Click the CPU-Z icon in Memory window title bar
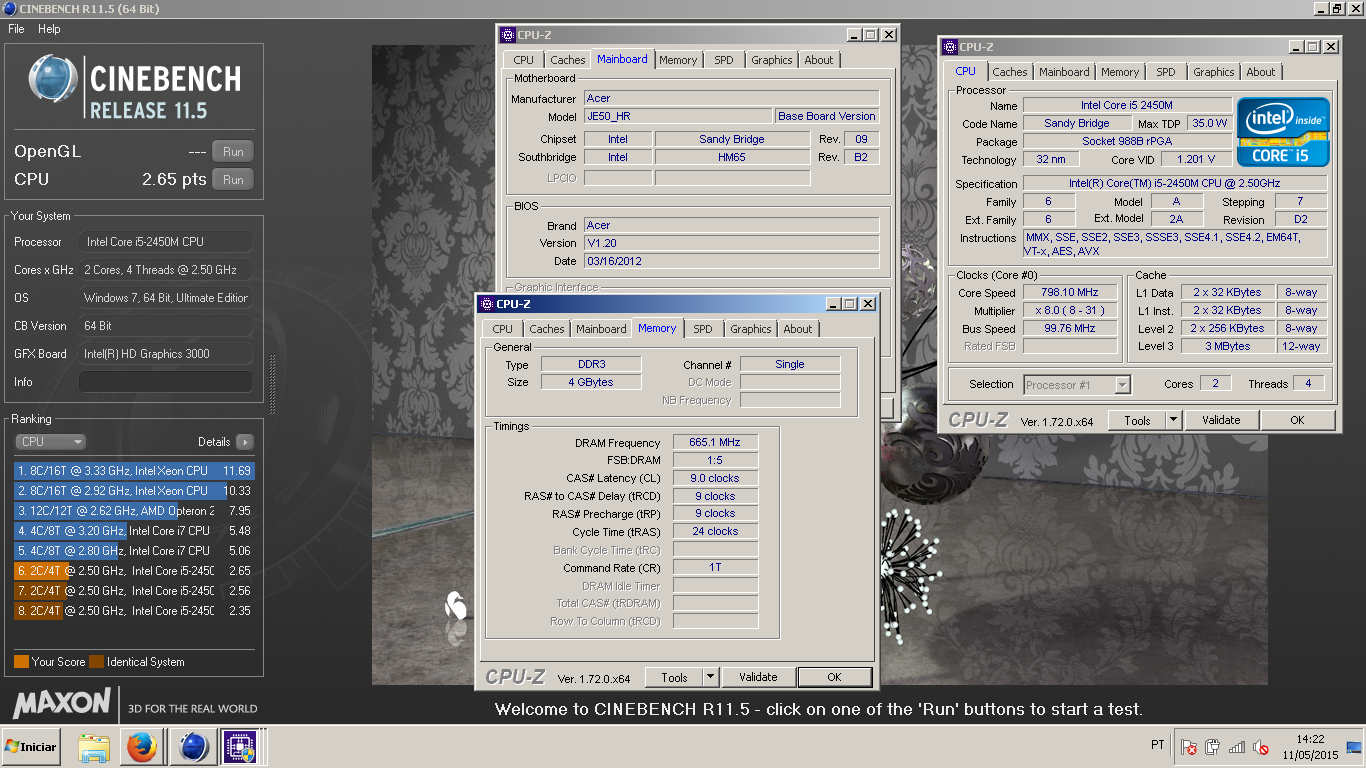The width and height of the screenshot is (1366, 768). tap(487, 304)
